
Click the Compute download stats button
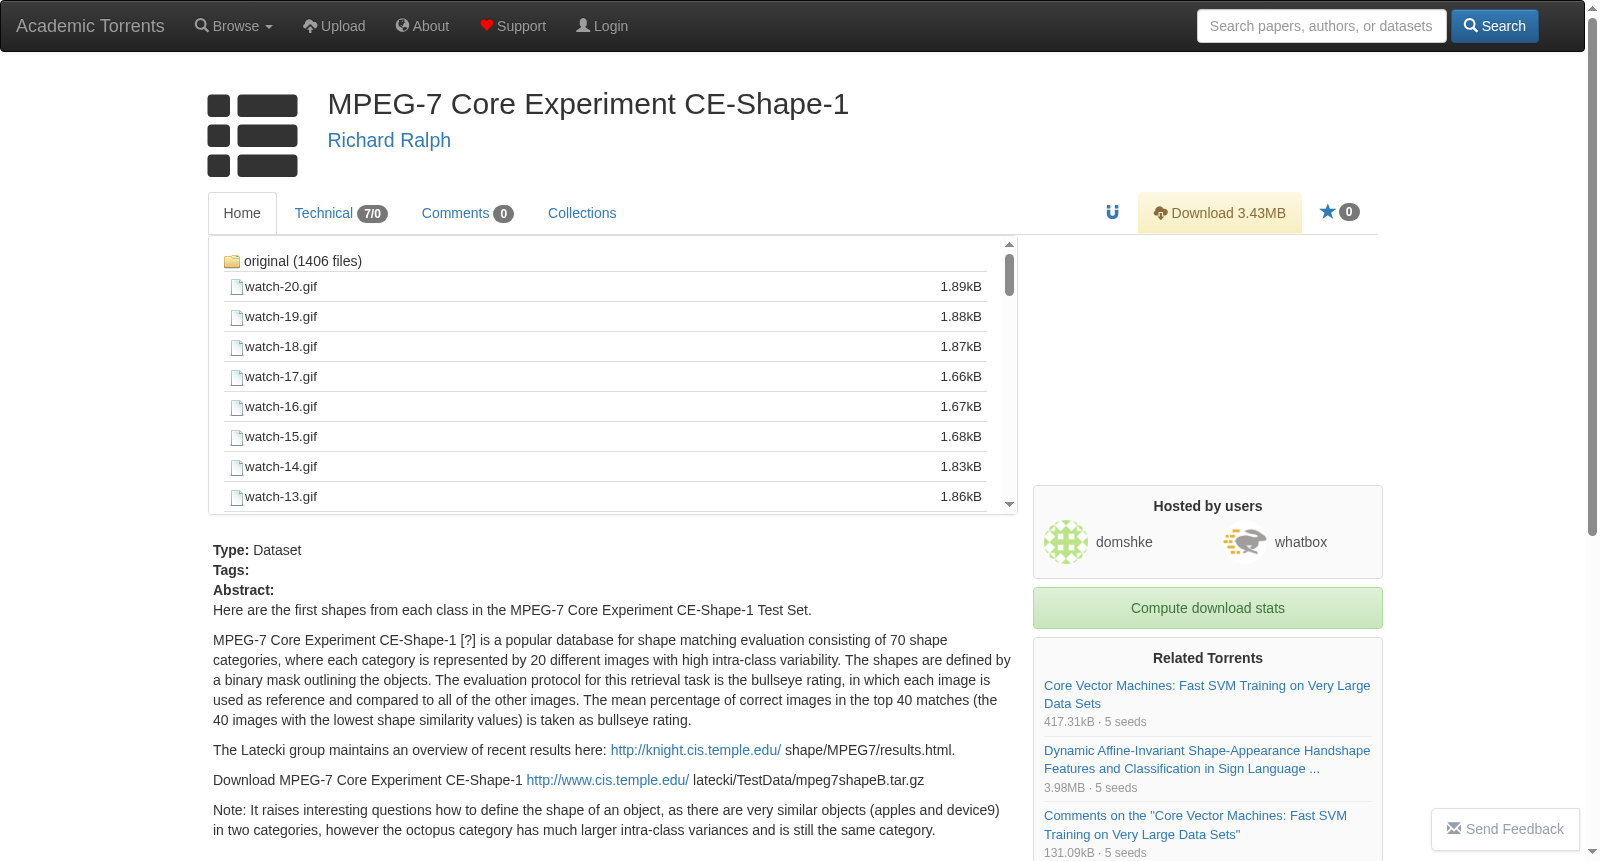point(1208,608)
